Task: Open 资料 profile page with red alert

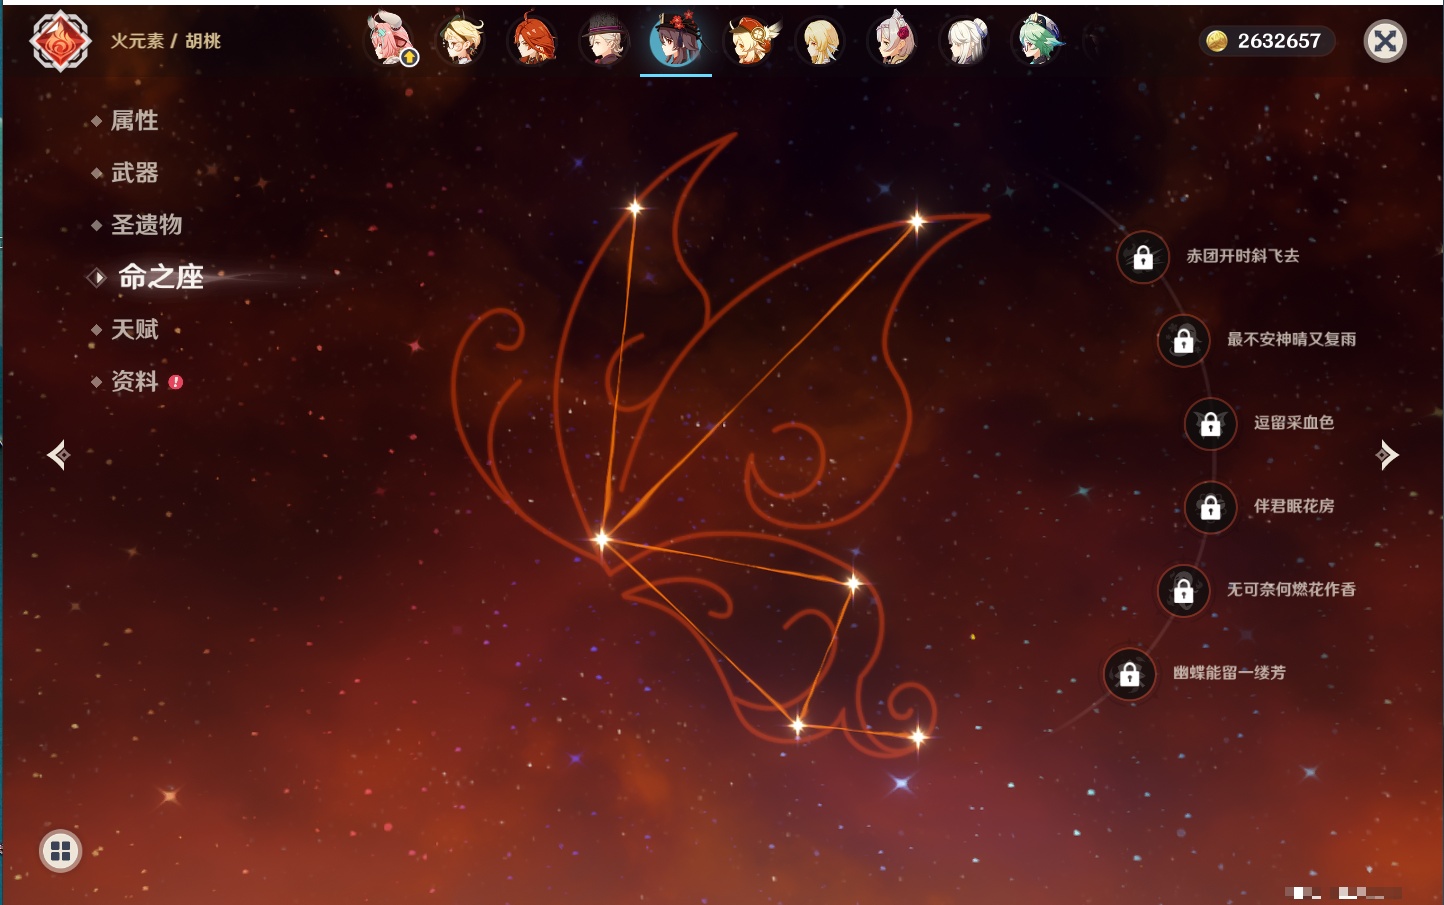Action: [134, 381]
